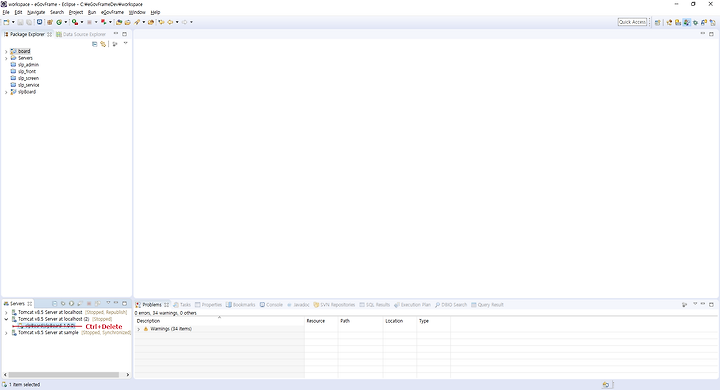This screenshot has height=390, width=720.
Task: Open the Servers view menu arrow
Action: [x=108, y=303]
